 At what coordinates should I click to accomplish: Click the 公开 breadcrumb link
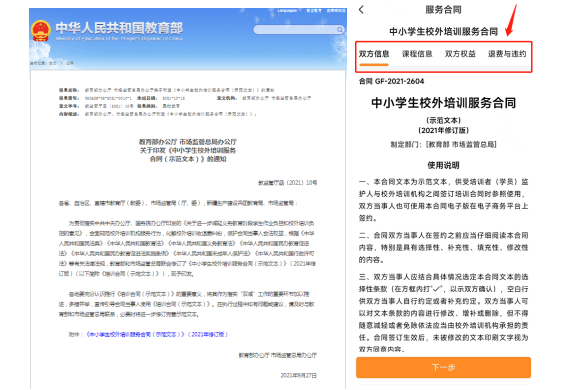[70, 63]
